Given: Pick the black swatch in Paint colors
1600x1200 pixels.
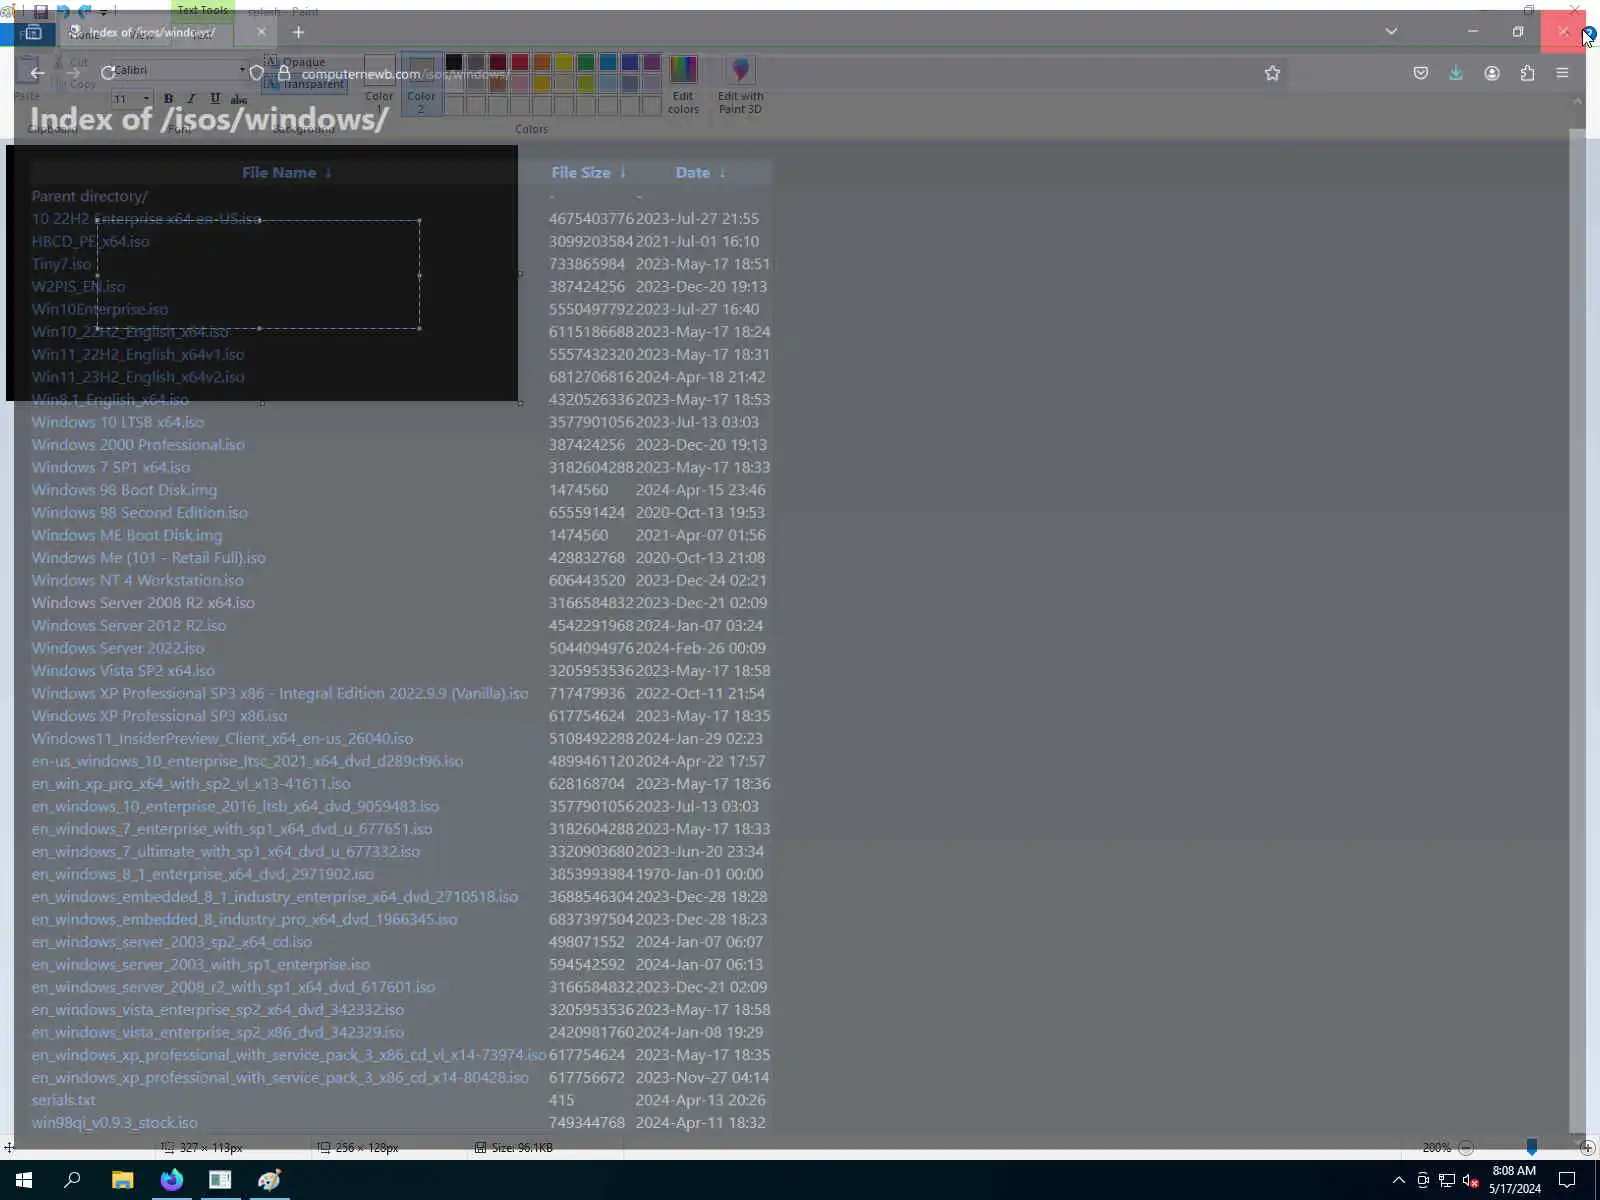Looking at the screenshot, I should click(x=454, y=63).
